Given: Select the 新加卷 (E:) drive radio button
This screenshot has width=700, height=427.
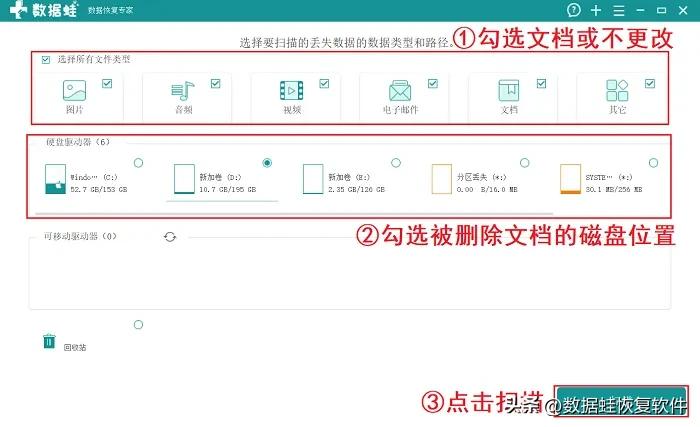Looking at the screenshot, I should click(x=396, y=163).
